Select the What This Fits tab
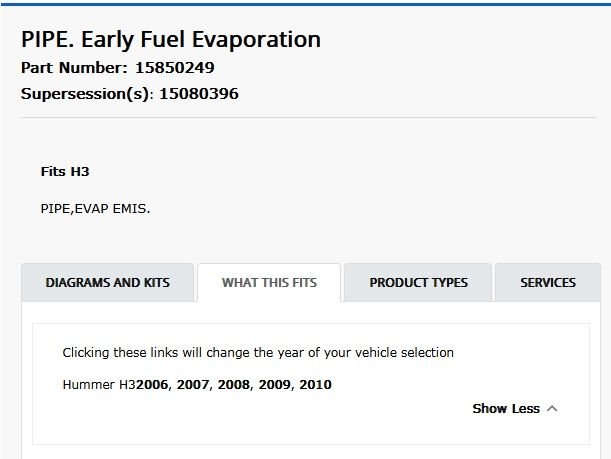Viewport: 611px width, 459px height. [269, 283]
